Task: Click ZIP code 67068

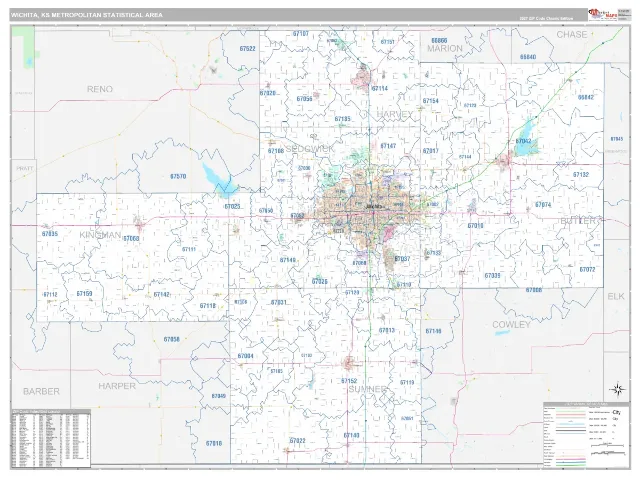Action: coord(131,238)
